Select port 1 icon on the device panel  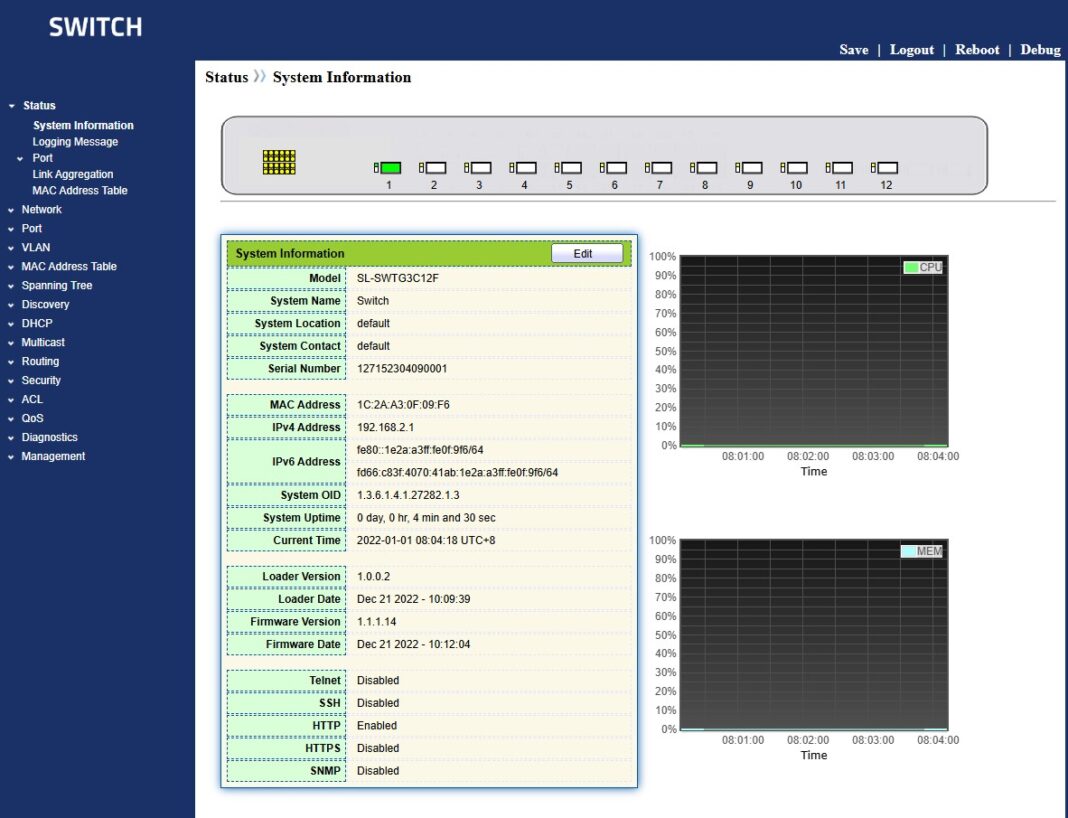(390, 167)
